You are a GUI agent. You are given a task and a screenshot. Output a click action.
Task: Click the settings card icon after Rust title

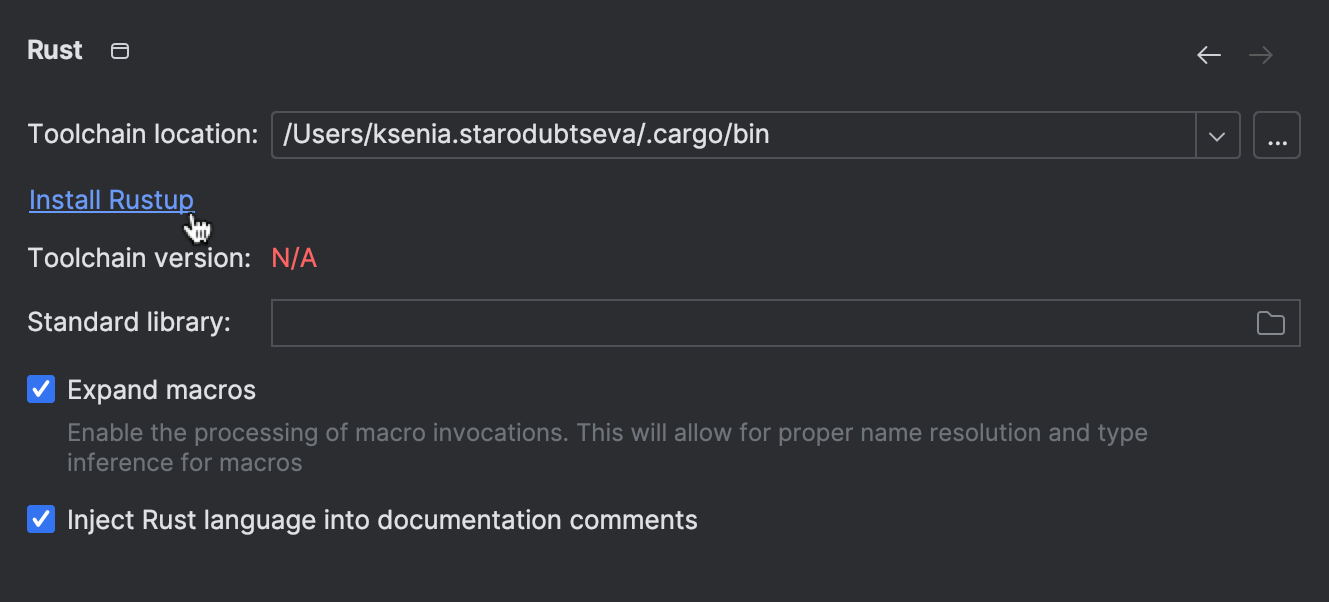tap(119, 50)
